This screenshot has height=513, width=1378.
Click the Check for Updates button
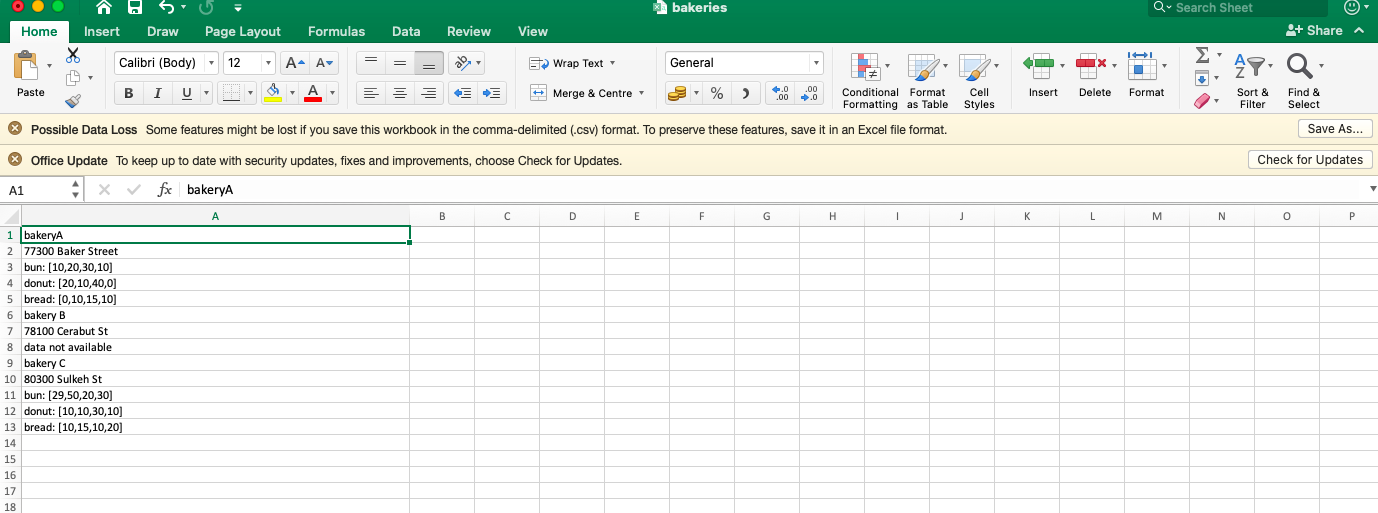pyautogui.click(x=1309, y=160)
